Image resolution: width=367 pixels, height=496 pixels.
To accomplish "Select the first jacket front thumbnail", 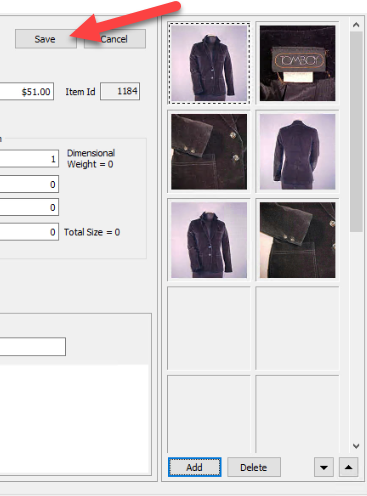I will (x=209, y=63).
